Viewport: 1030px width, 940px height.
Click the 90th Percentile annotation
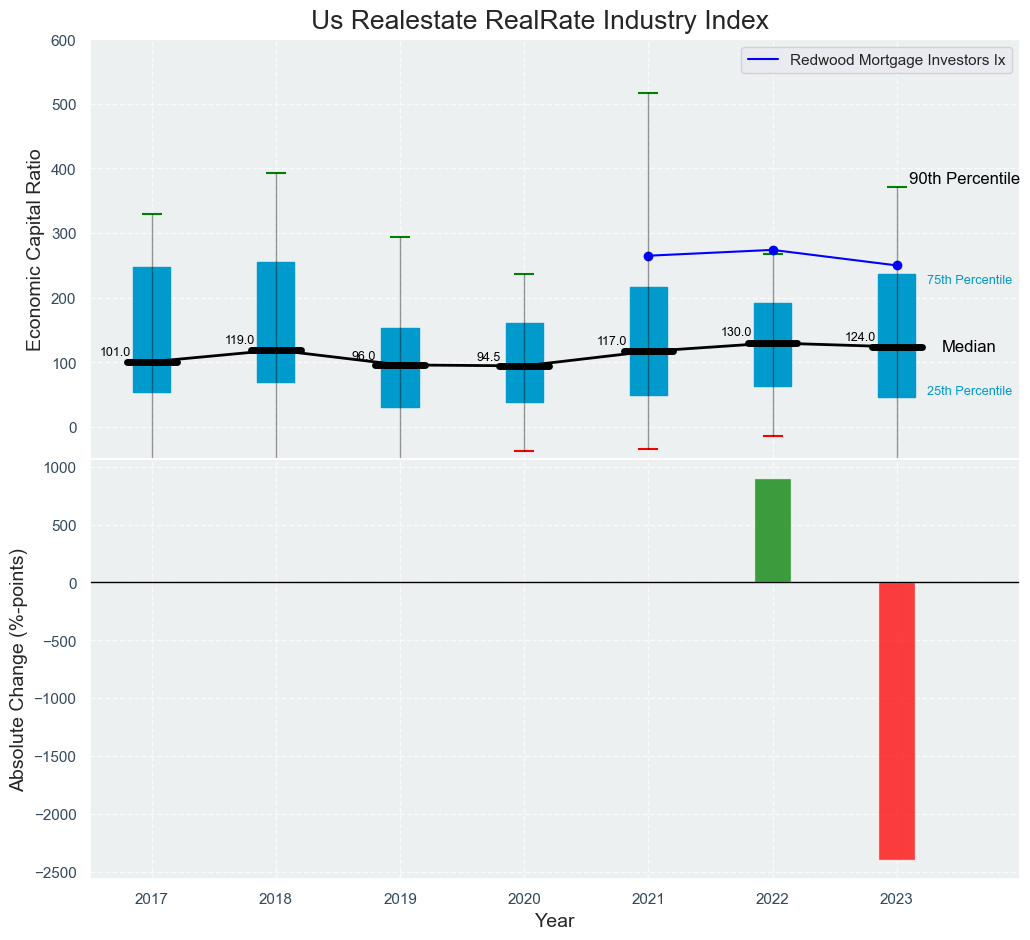pyautogui.click(x=963, y=180)
